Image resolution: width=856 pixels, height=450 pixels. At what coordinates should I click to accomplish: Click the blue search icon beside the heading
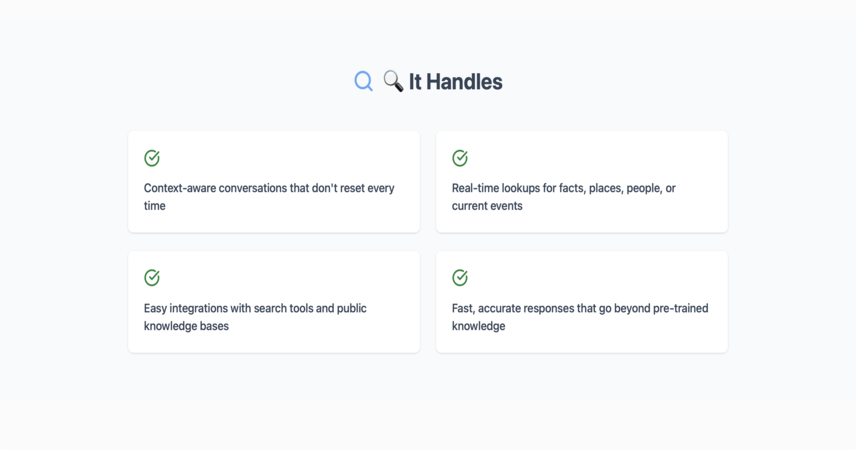pos(363,81)
